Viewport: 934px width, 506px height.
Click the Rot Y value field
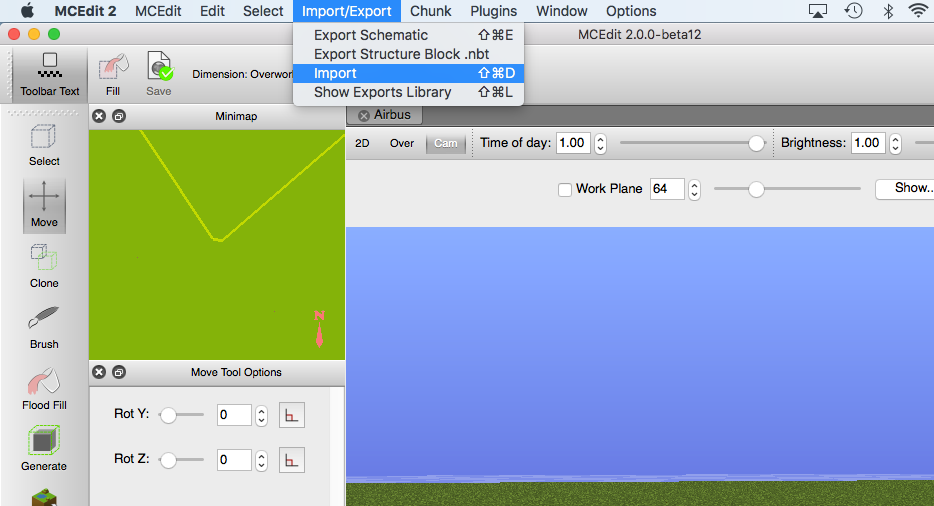235,415
